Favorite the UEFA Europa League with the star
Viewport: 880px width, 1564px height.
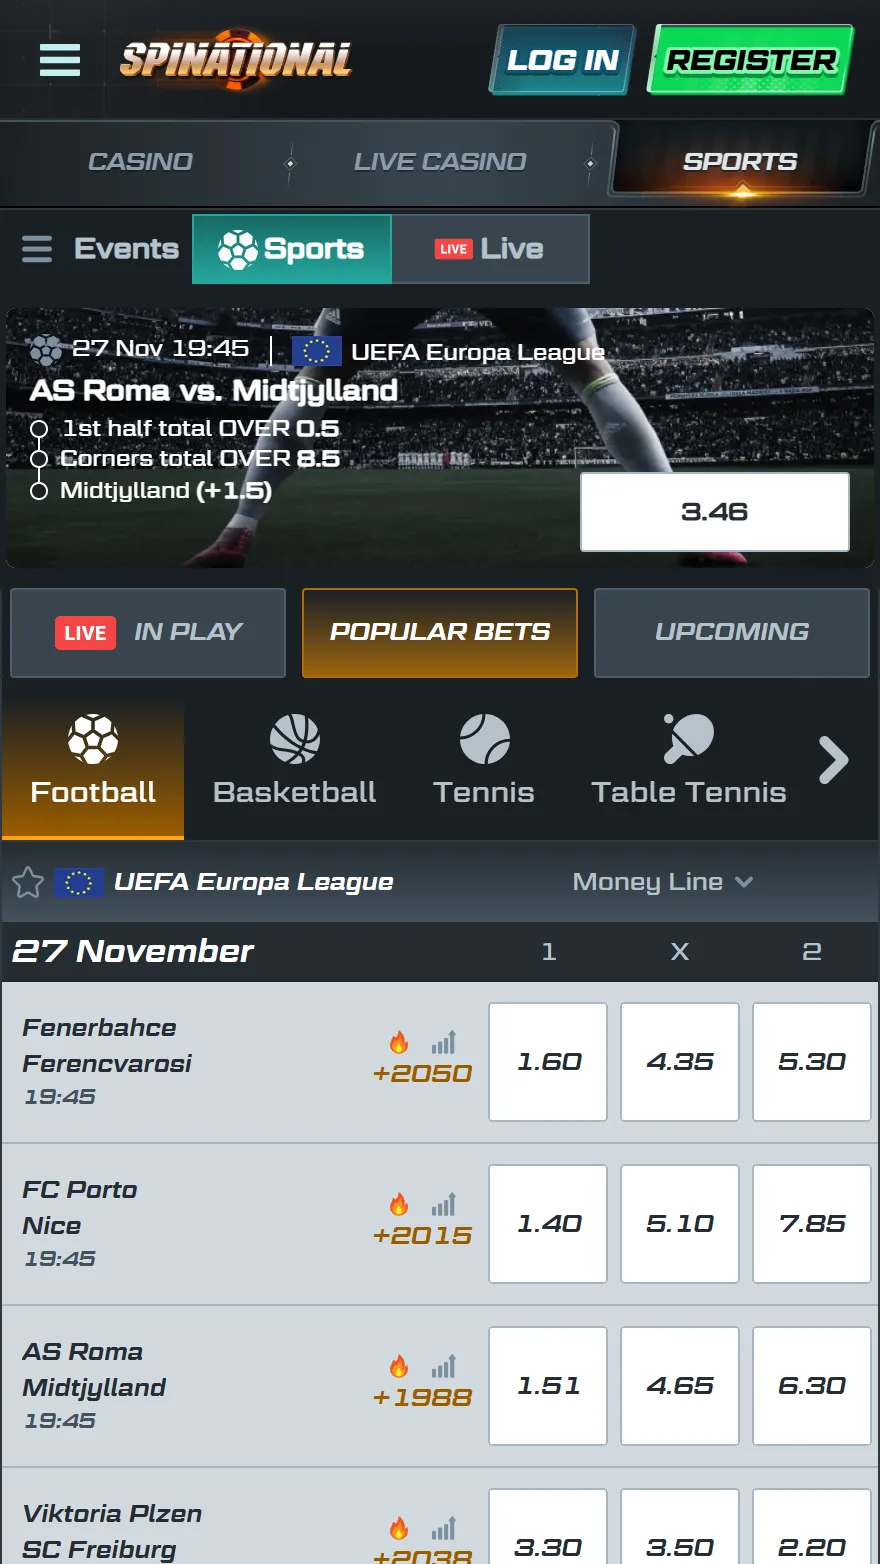point(27,882)
